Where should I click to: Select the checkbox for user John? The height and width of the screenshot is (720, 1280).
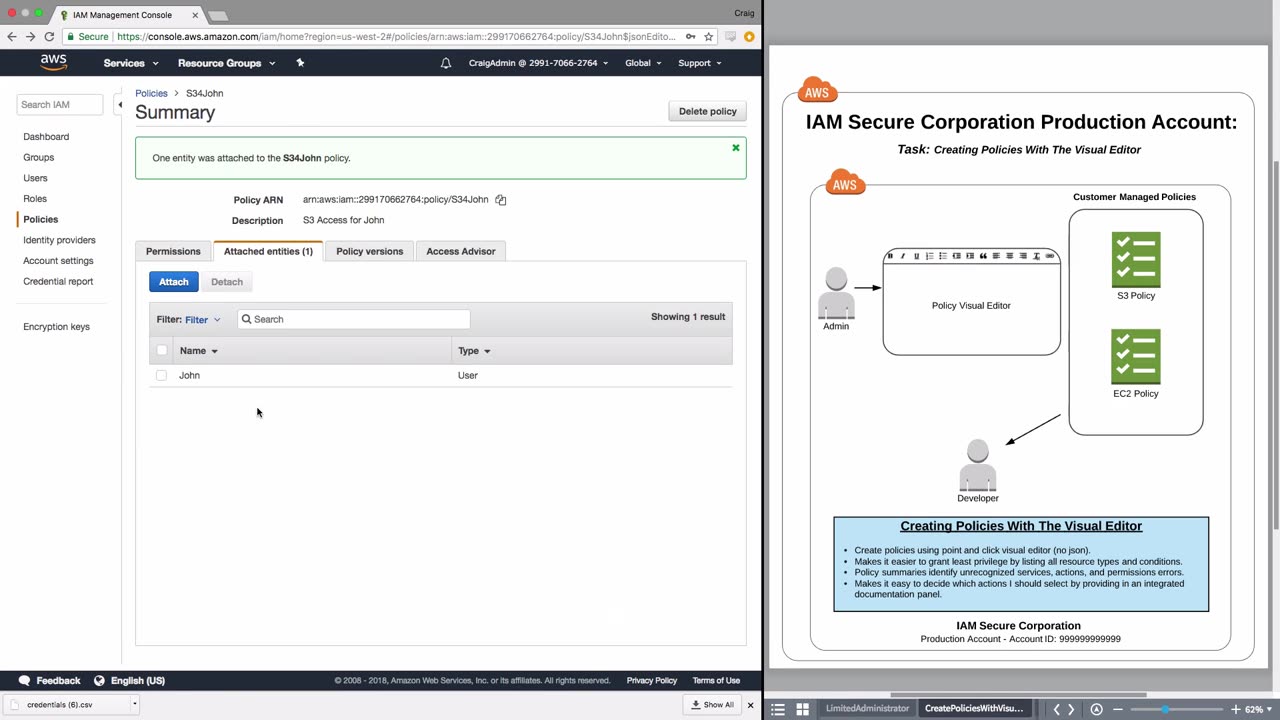click(162, 375)
